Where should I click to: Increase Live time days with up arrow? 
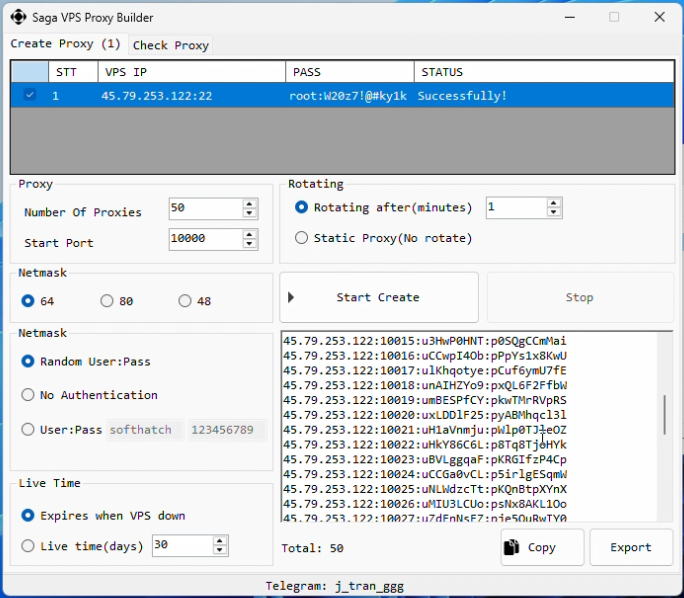[219, 541]
